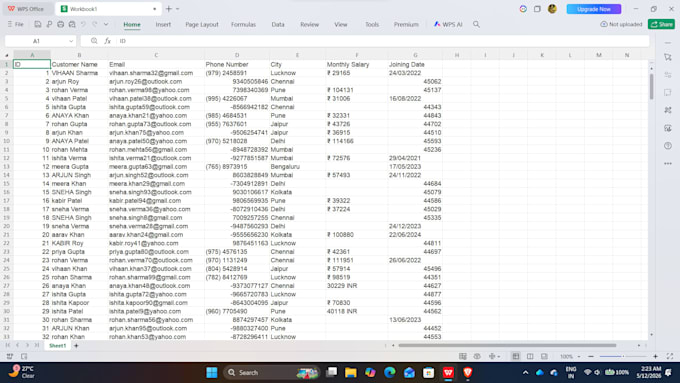Click the Insert Function fx icon
Viewport: 680px width, 383px height.
click(108, 41)
